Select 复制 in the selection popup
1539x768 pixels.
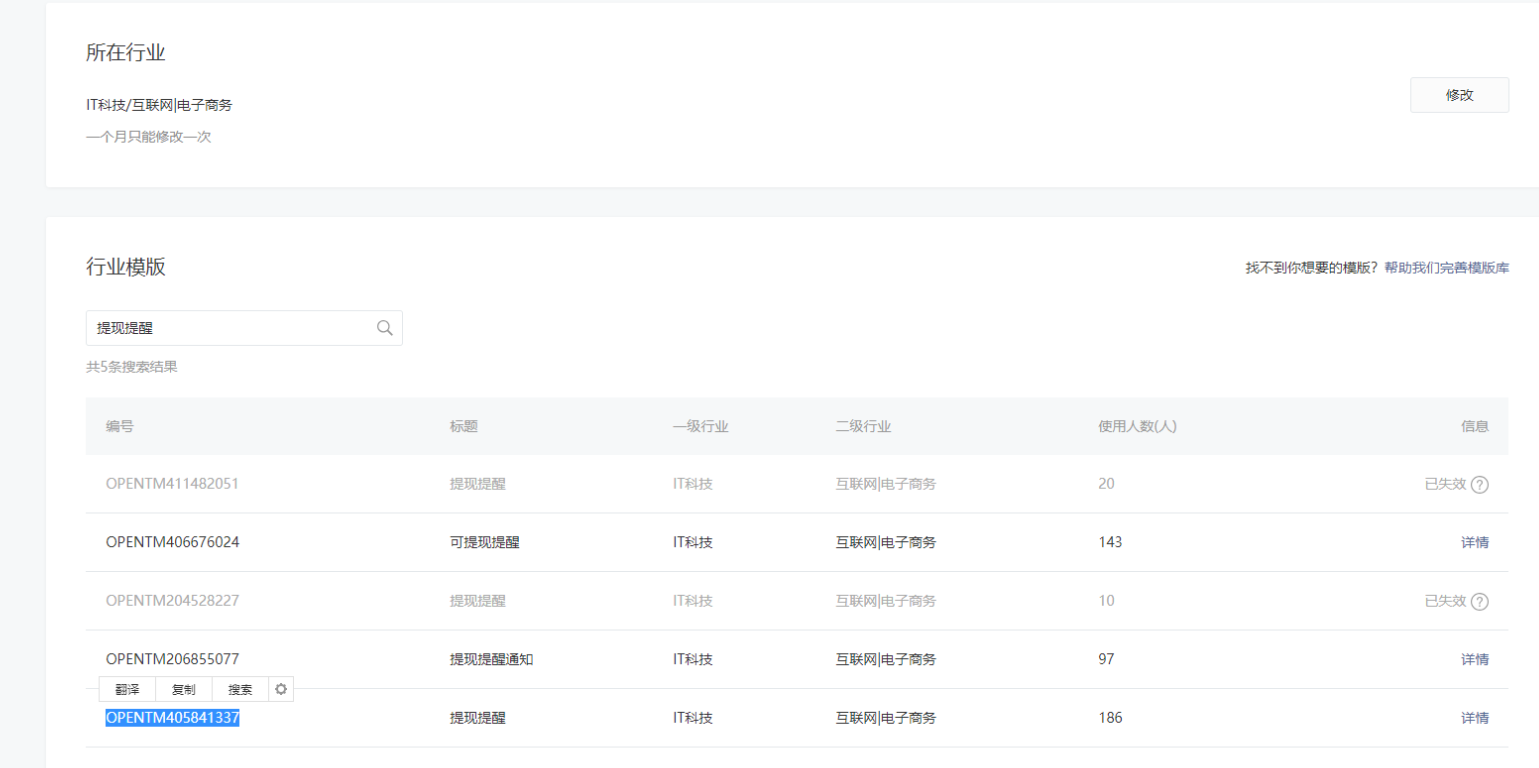coord(184,689)
